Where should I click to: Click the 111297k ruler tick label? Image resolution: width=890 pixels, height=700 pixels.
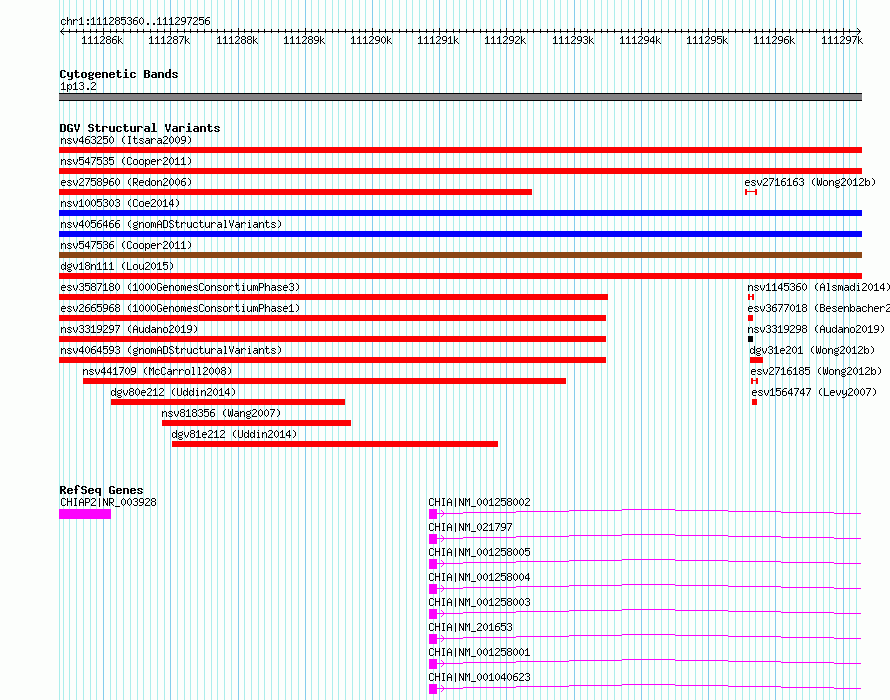coord(842,40)
